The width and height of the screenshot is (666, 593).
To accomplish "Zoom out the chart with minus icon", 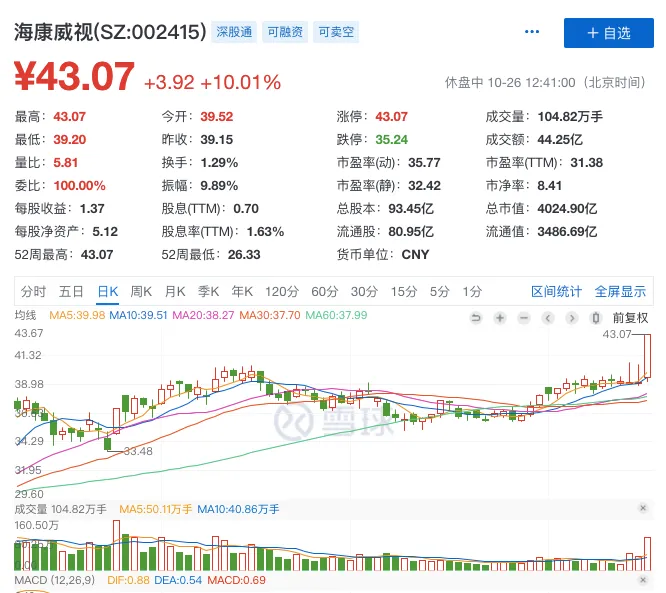I will click(x=524, y=318).
